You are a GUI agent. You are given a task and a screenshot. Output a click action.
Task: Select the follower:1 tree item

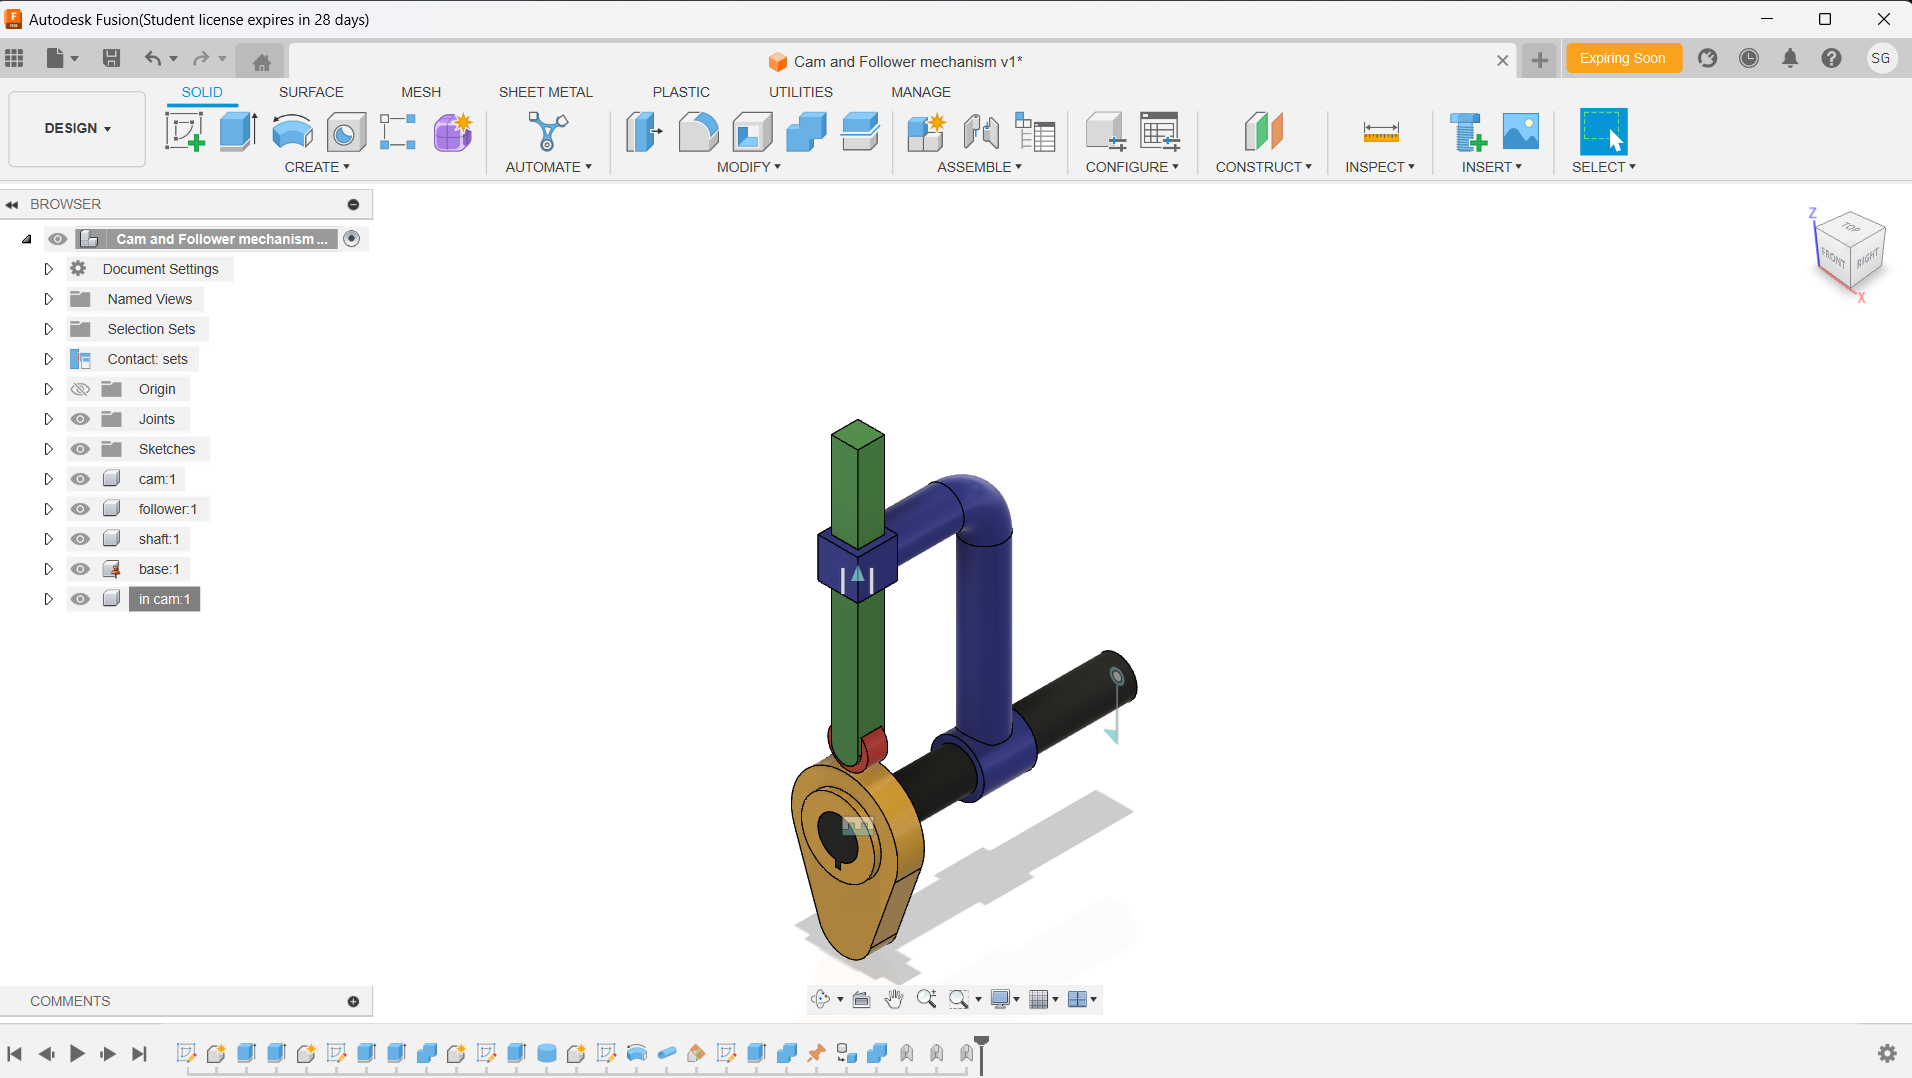[168, 509]
